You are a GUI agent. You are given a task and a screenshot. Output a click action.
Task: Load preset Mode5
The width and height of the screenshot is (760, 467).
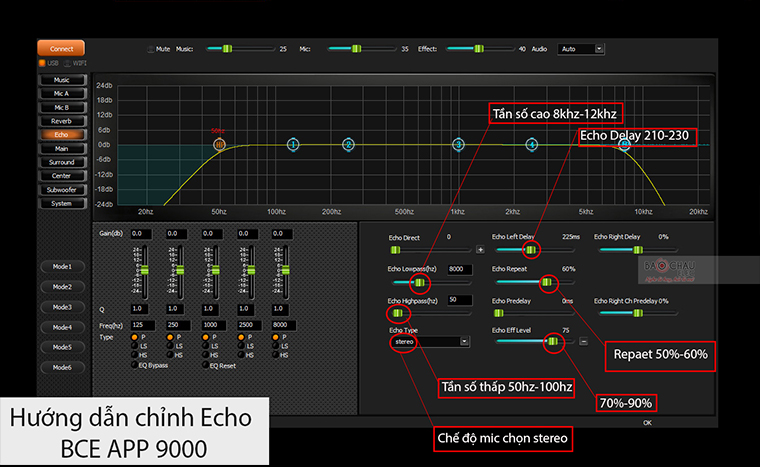[63, 347]
